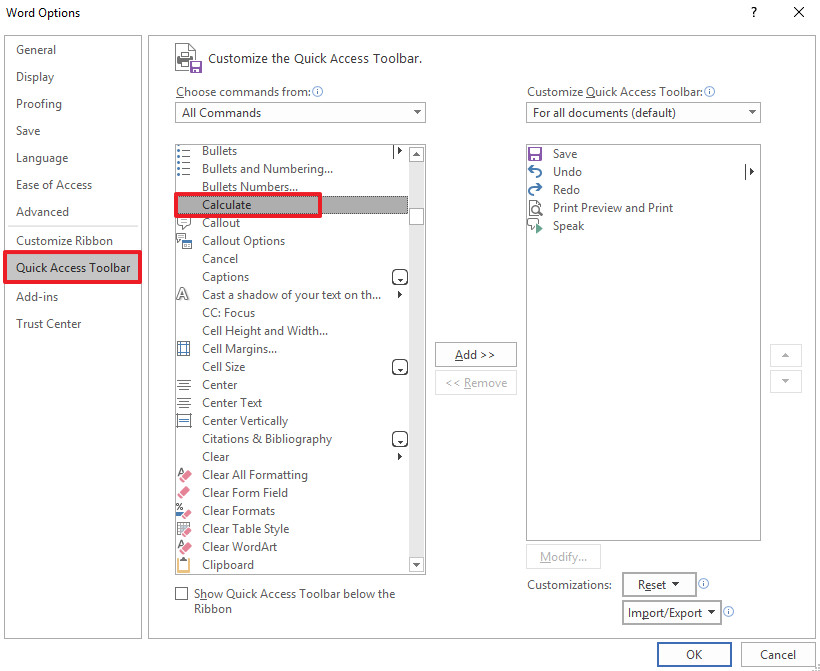Viewport: 820px width, 671px height.
Task: Expand the Clear submenu arrow
Action: (x=400, y=457)
